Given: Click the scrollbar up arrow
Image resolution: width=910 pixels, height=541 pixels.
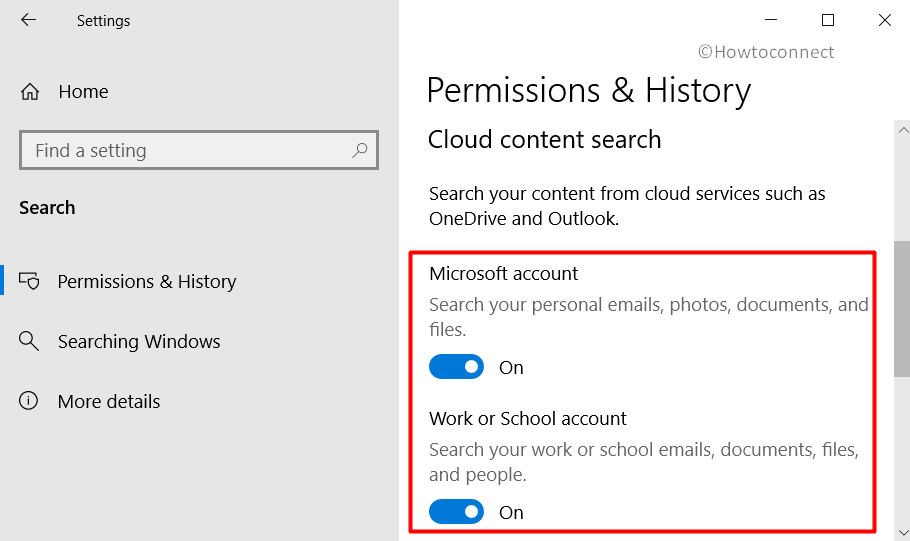Looking at the screenshot, I should (x=902, y=130).
